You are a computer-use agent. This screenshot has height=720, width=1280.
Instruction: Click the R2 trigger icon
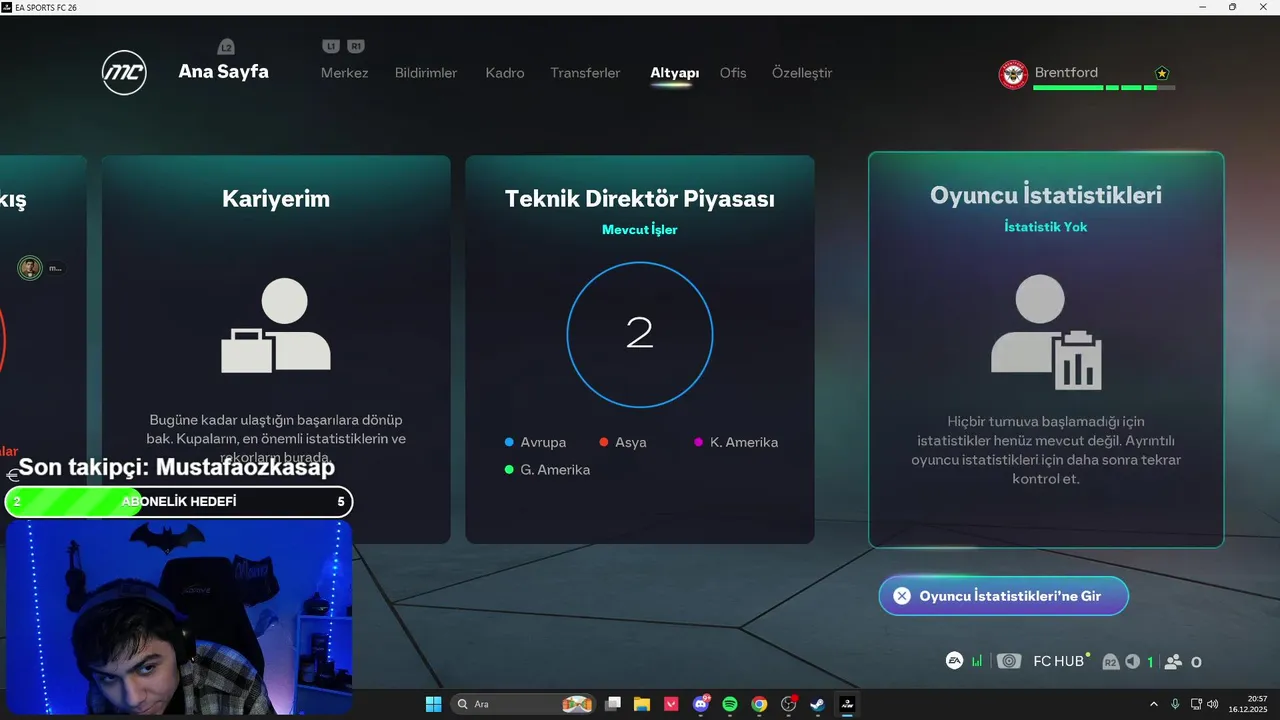tap(1111, 662)
